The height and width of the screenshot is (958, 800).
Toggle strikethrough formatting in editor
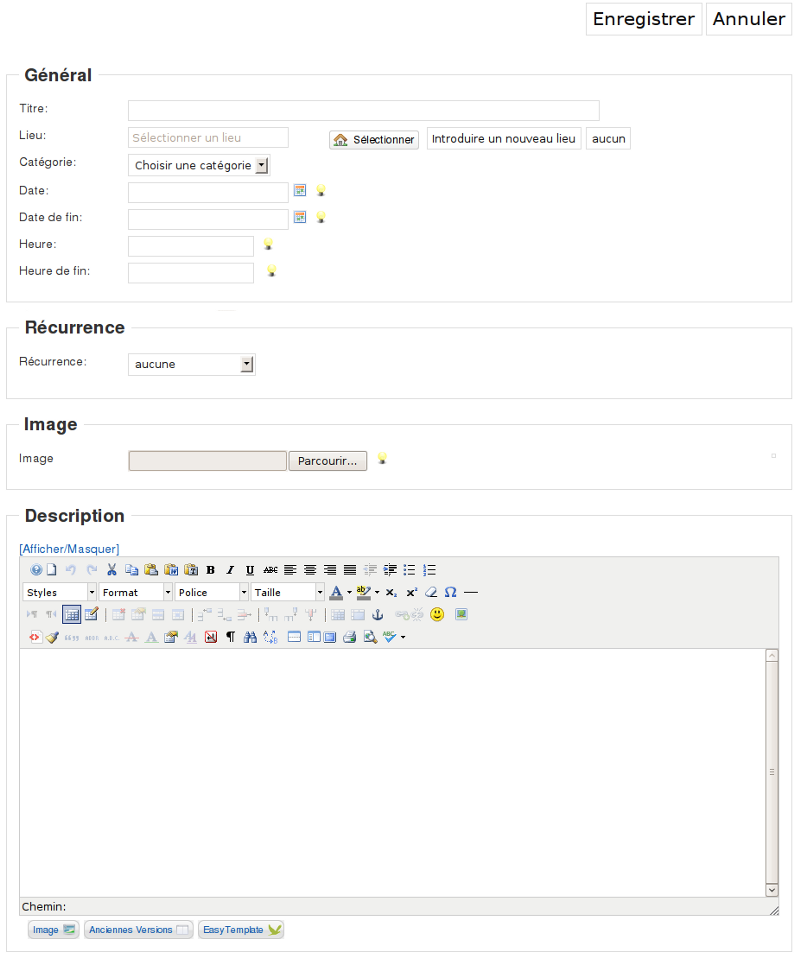pos(270,570)
